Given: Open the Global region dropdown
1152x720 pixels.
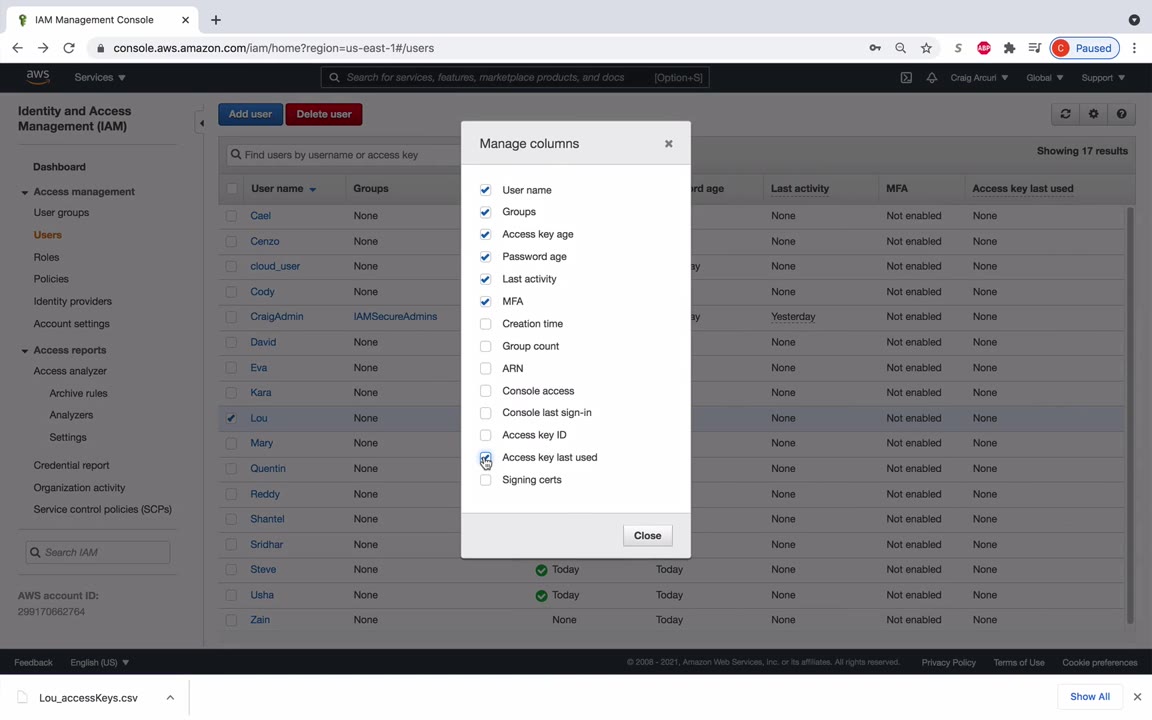Looking at the screenshot, I should tap(1045, 77).
